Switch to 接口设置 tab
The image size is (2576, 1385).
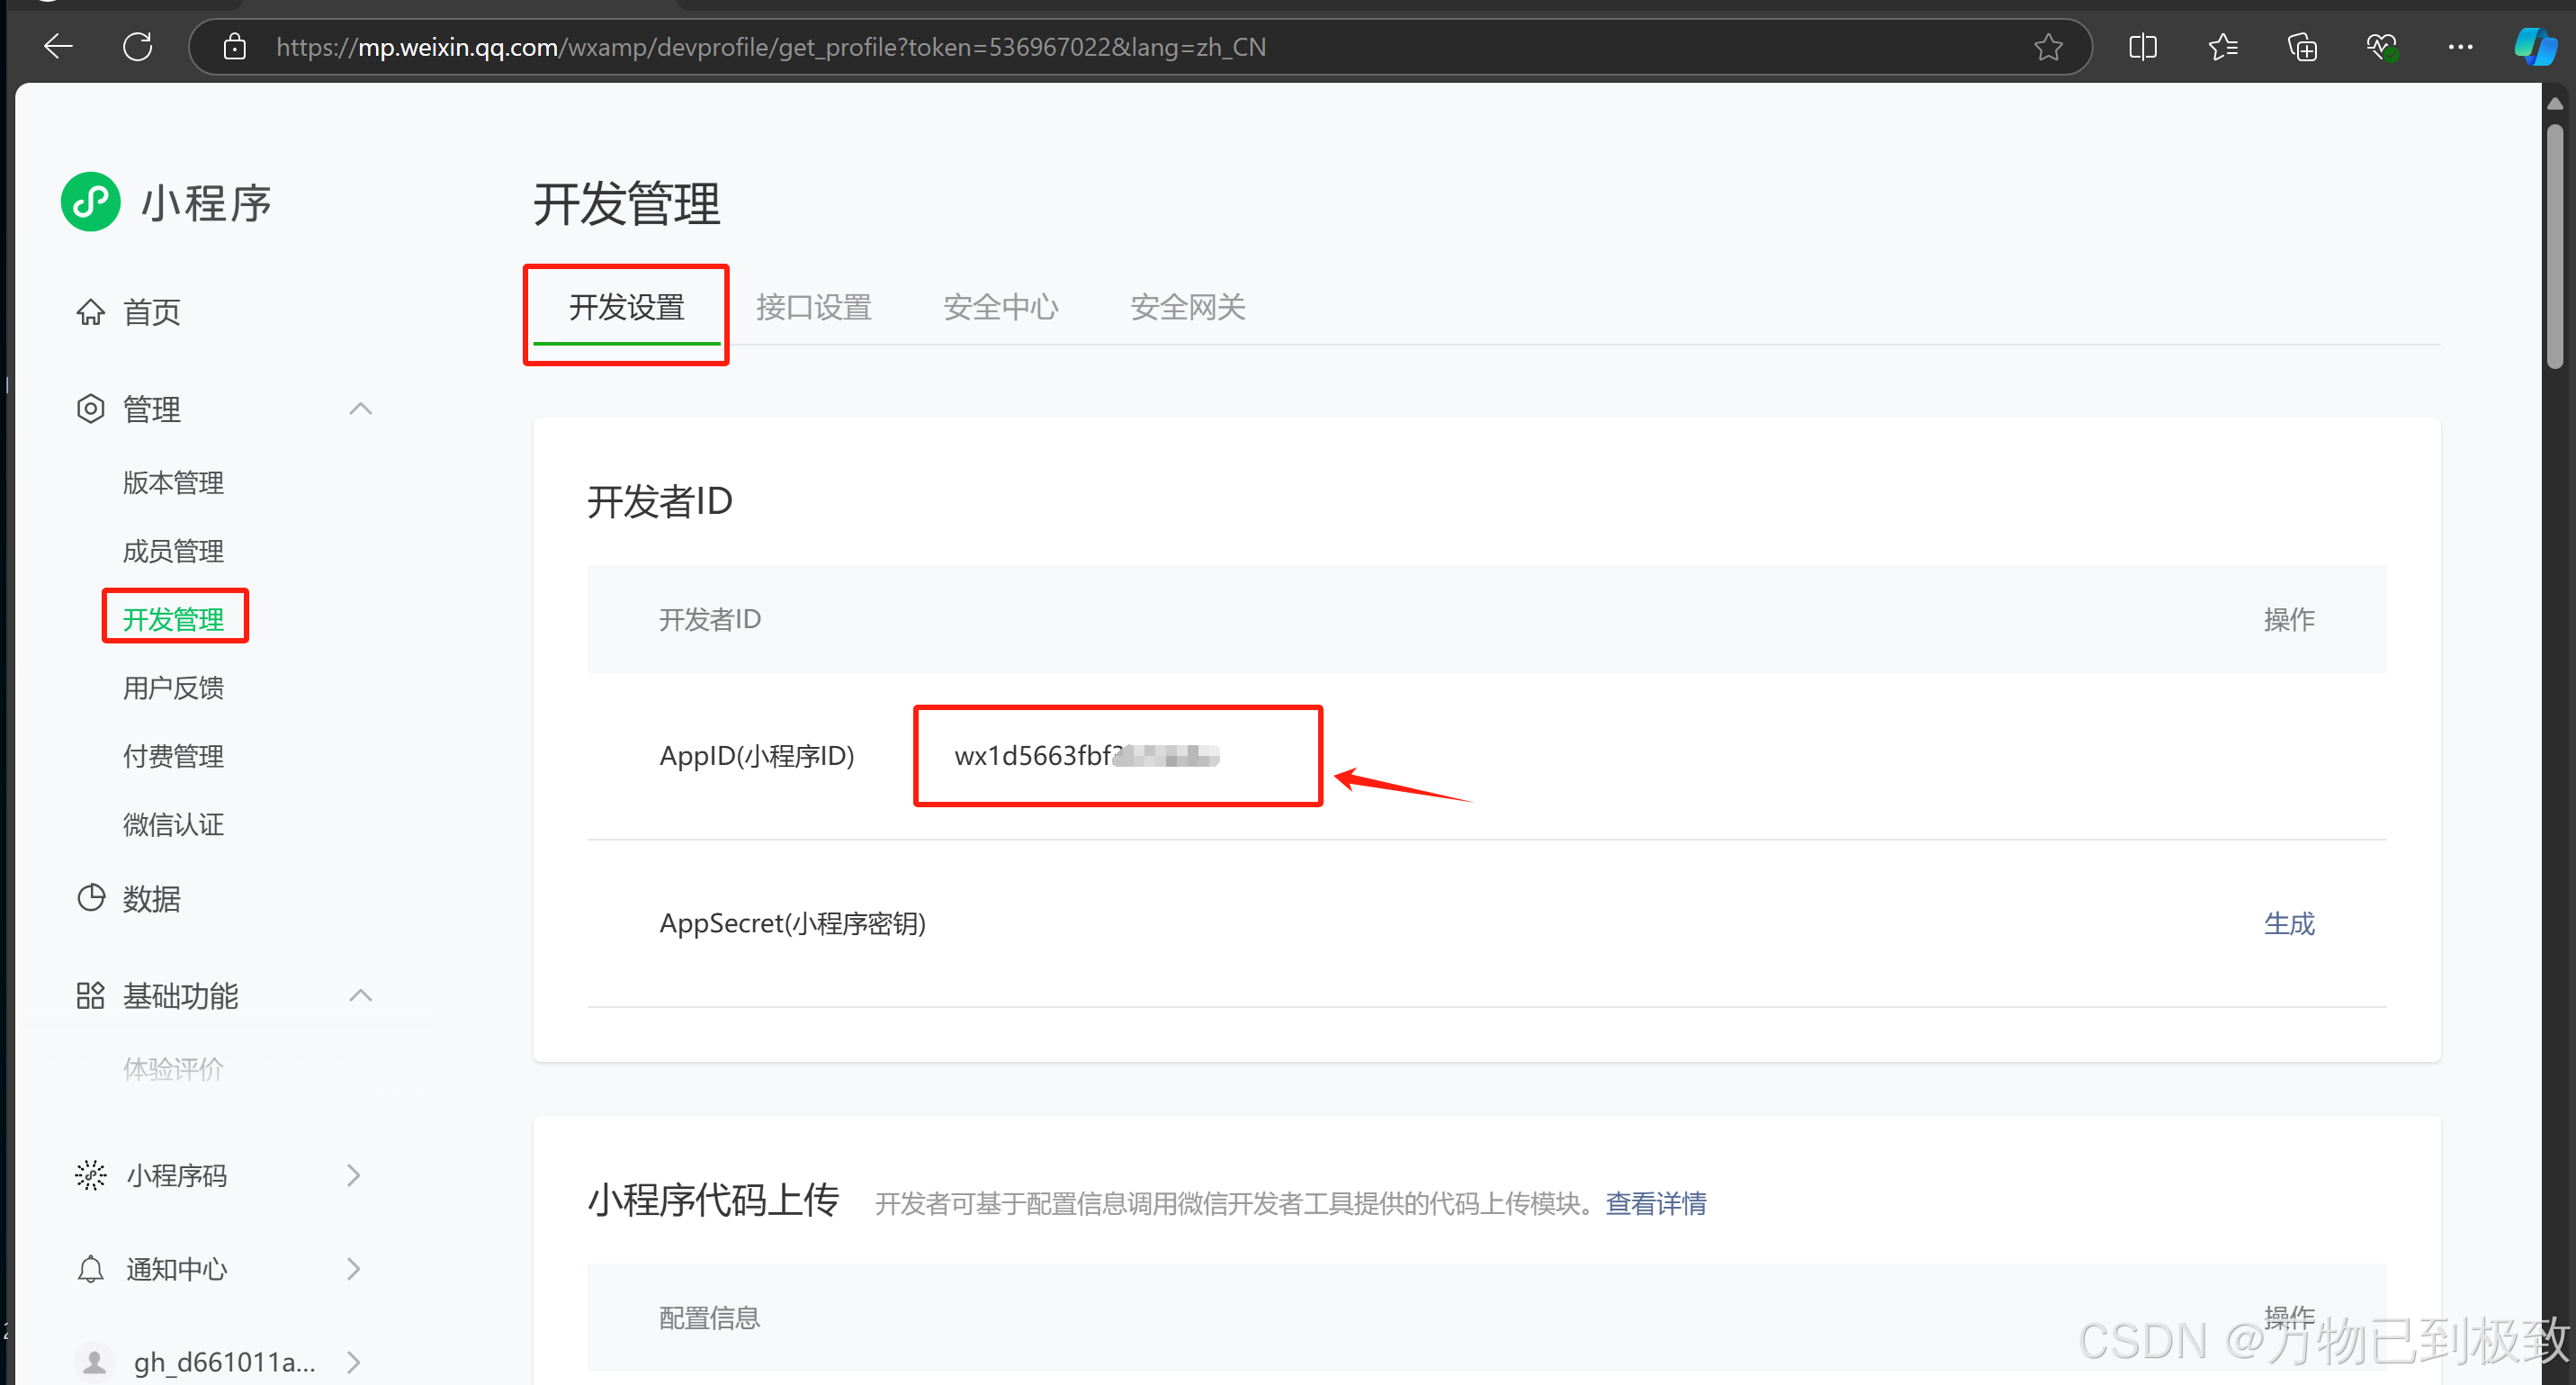click(813, 307)
